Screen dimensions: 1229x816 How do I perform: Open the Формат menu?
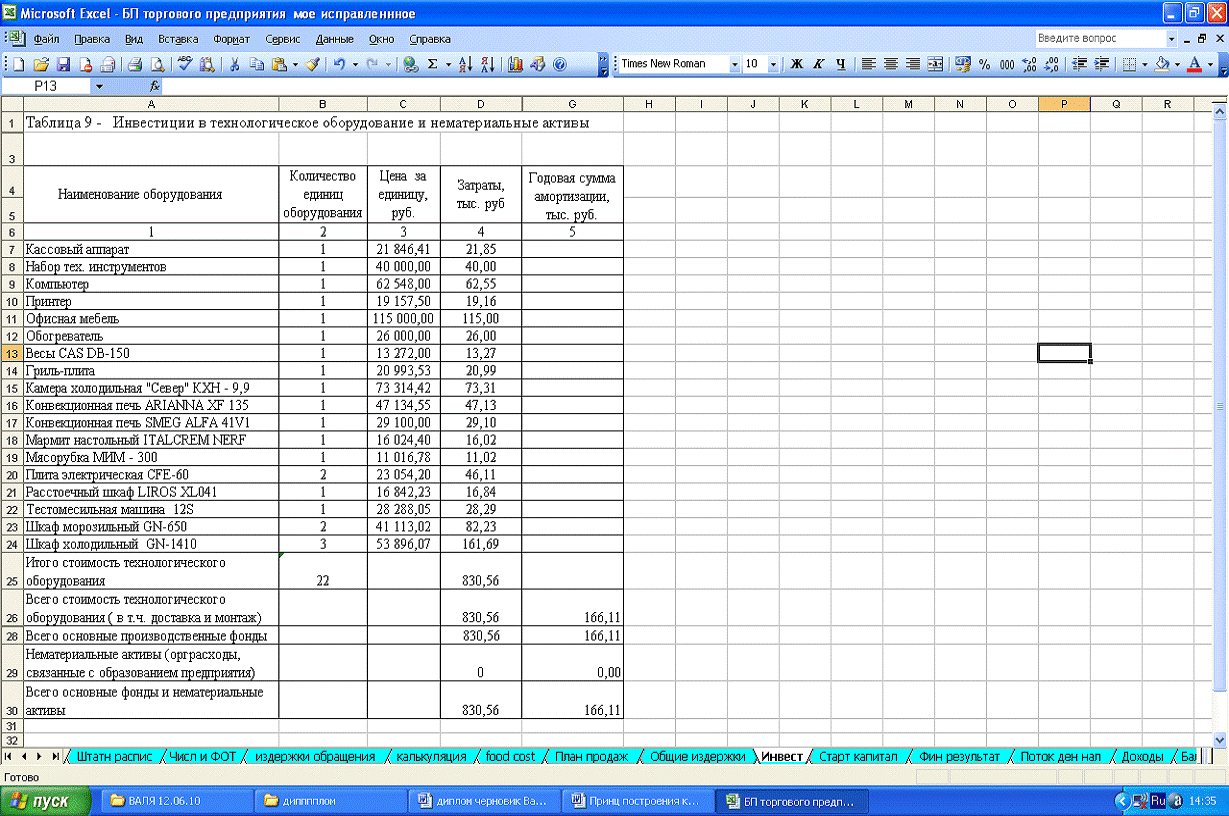(x=231, y=39)
